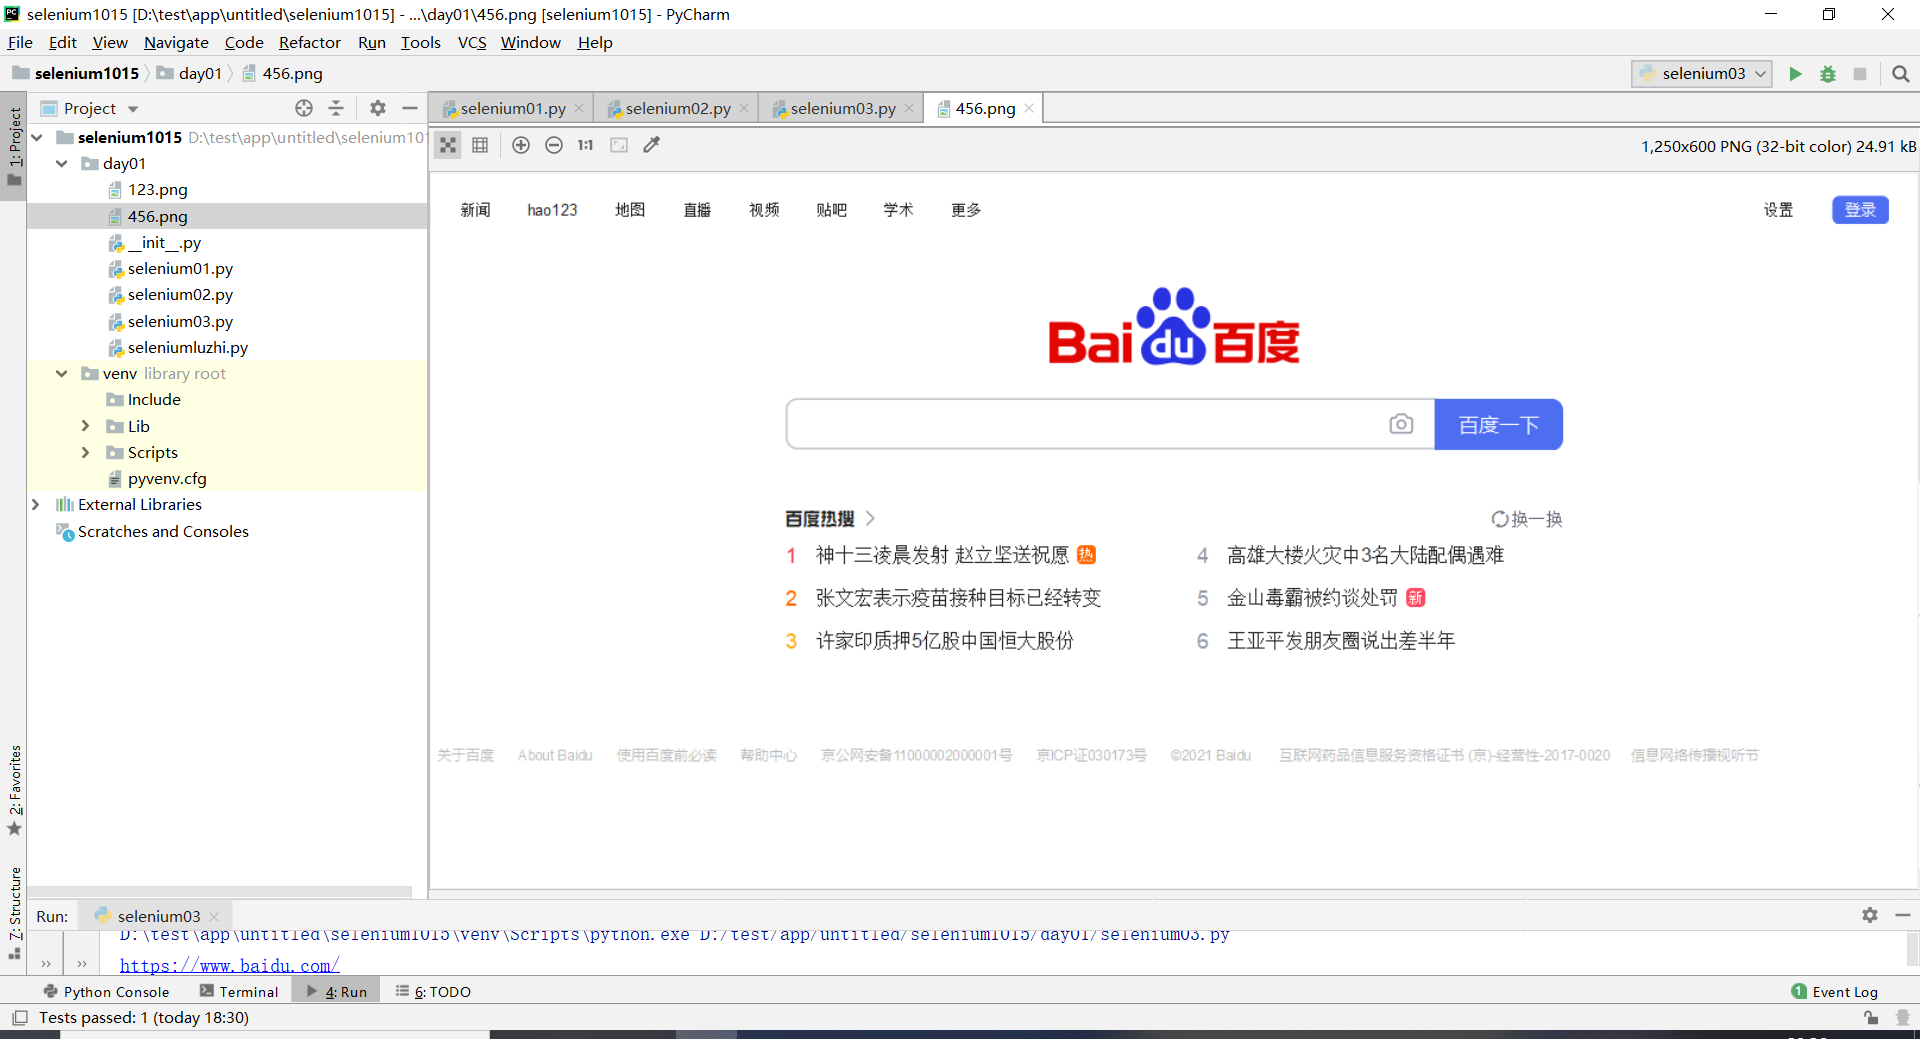Open the Tools menu

[421, 42]
